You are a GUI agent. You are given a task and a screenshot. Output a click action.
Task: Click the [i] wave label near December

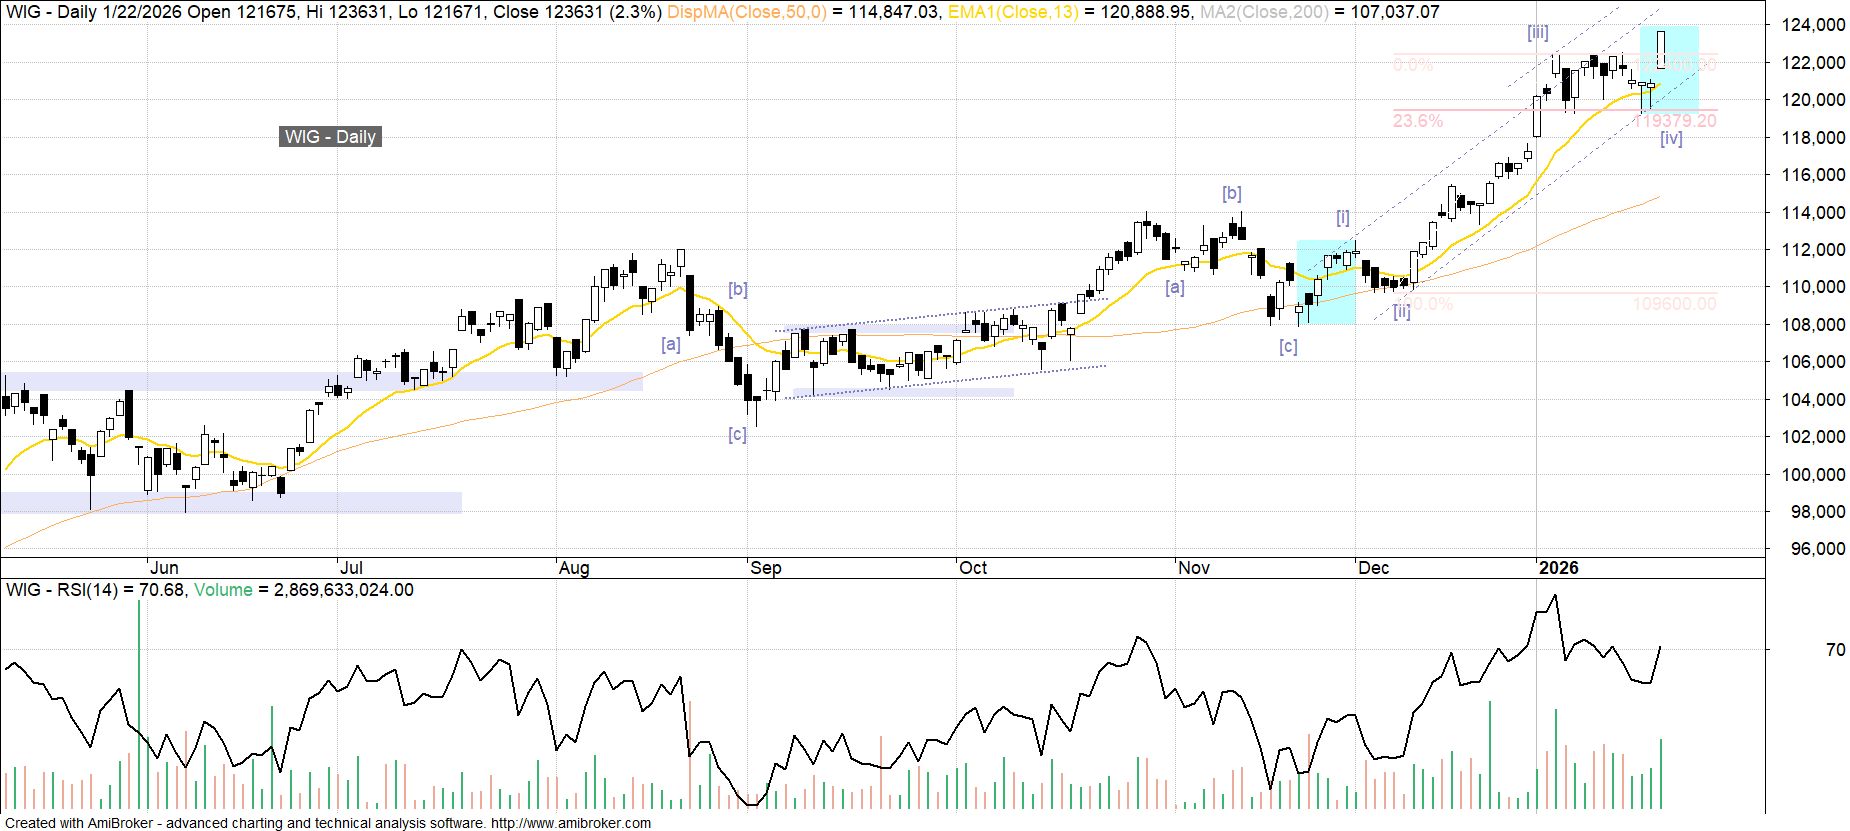pos(1343,218)
